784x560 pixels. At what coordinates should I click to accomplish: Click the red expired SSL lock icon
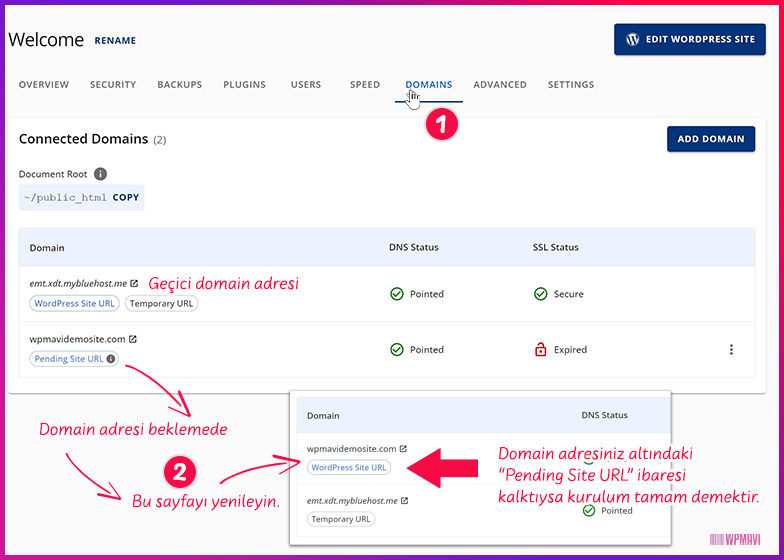pyautogui.click(x=541, y=350)
